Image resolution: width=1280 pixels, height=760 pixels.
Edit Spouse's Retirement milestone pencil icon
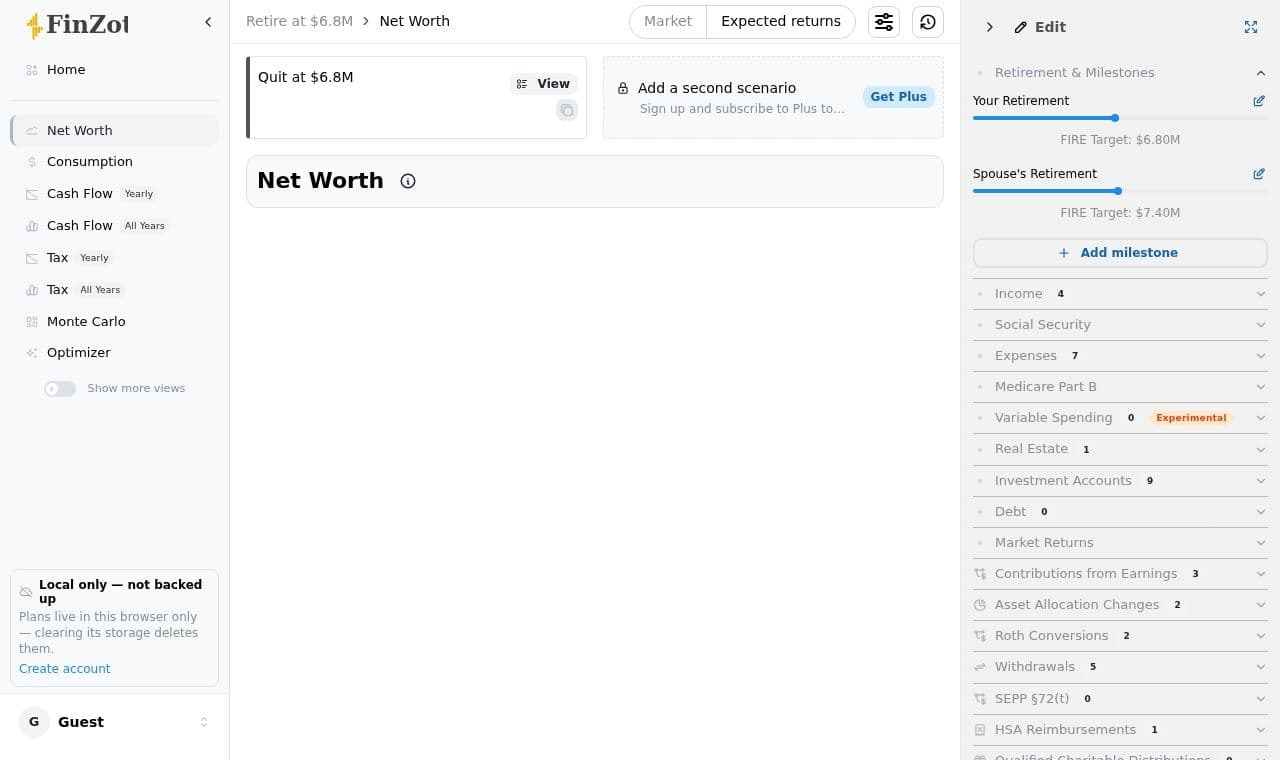[x=1259, y=174]
